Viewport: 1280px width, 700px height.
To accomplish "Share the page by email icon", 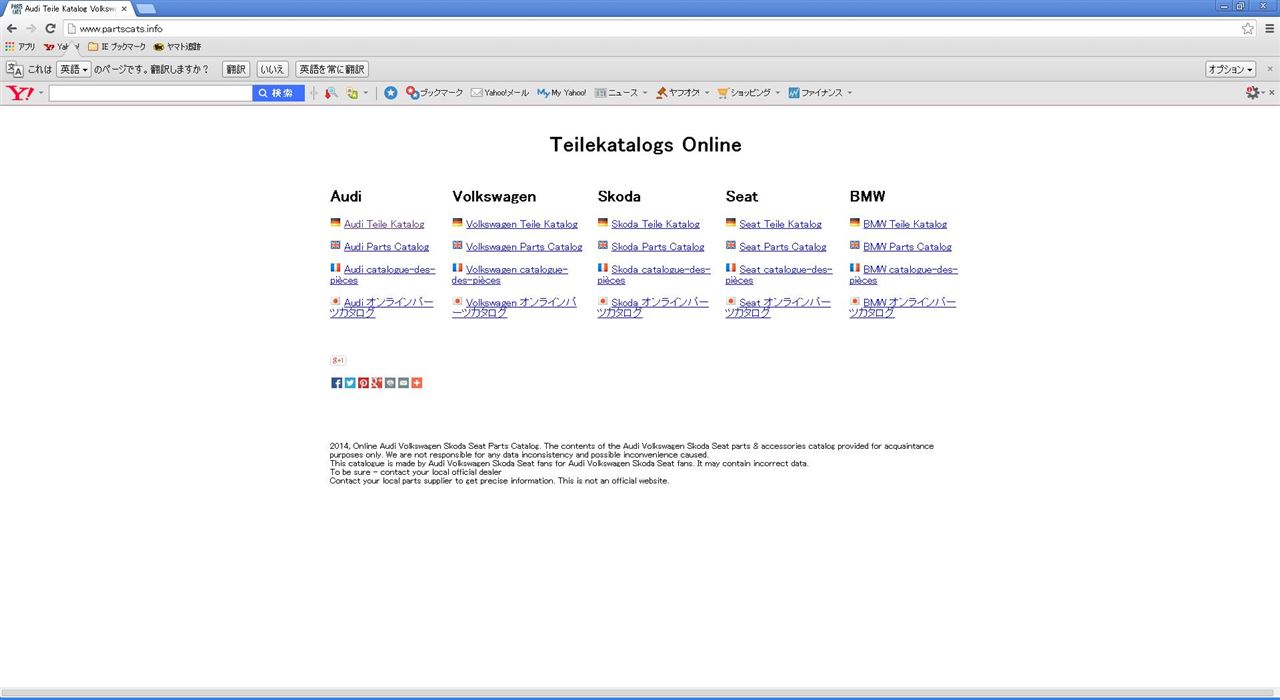I will click(x=403, y=383).
